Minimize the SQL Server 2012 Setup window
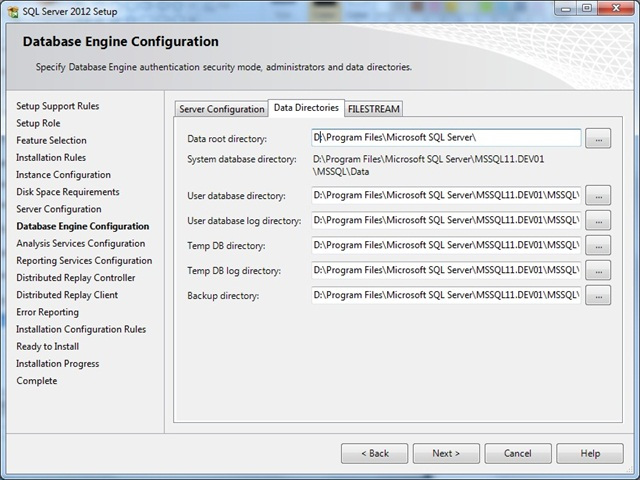 [x=566, y=9]
